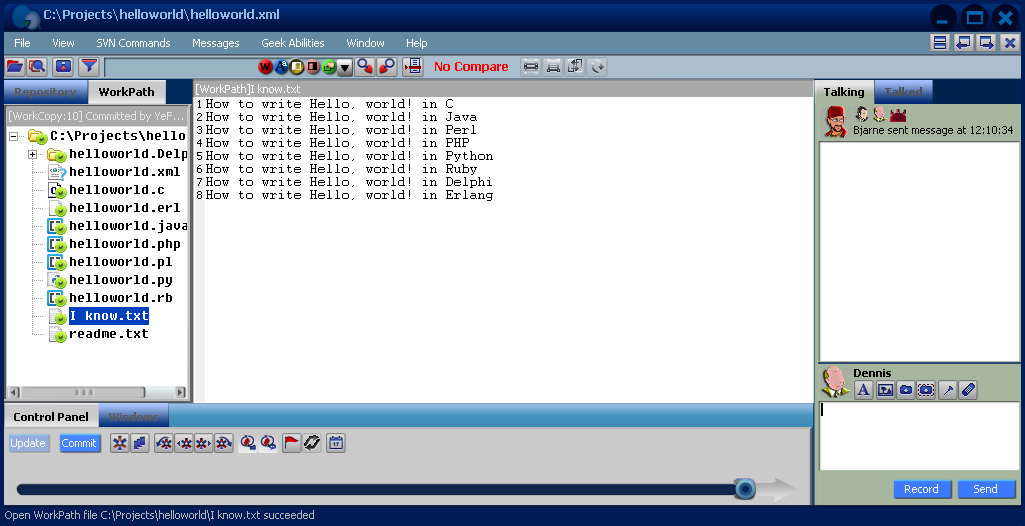The height and width of the screenshot is (526, 1025).
Task: Click the camera icon with dashed selection border
Action: coord(926,390)
